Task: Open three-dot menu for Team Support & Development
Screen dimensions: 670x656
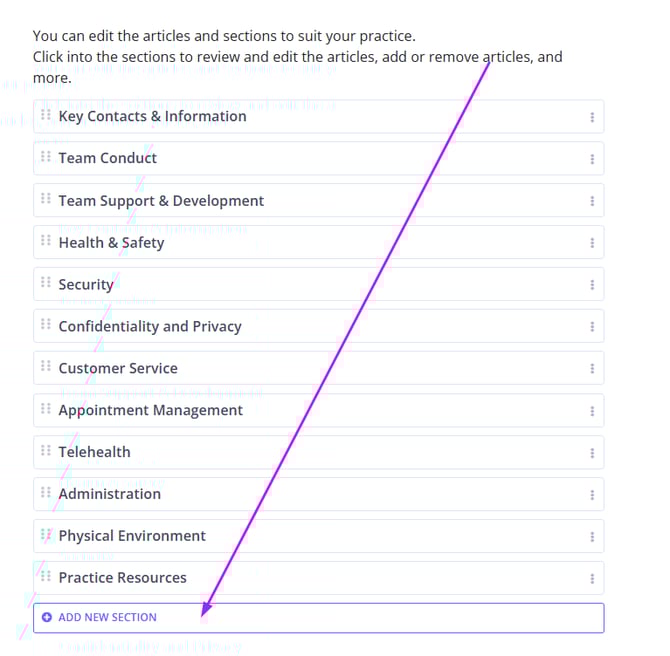Action: (592, 201)
